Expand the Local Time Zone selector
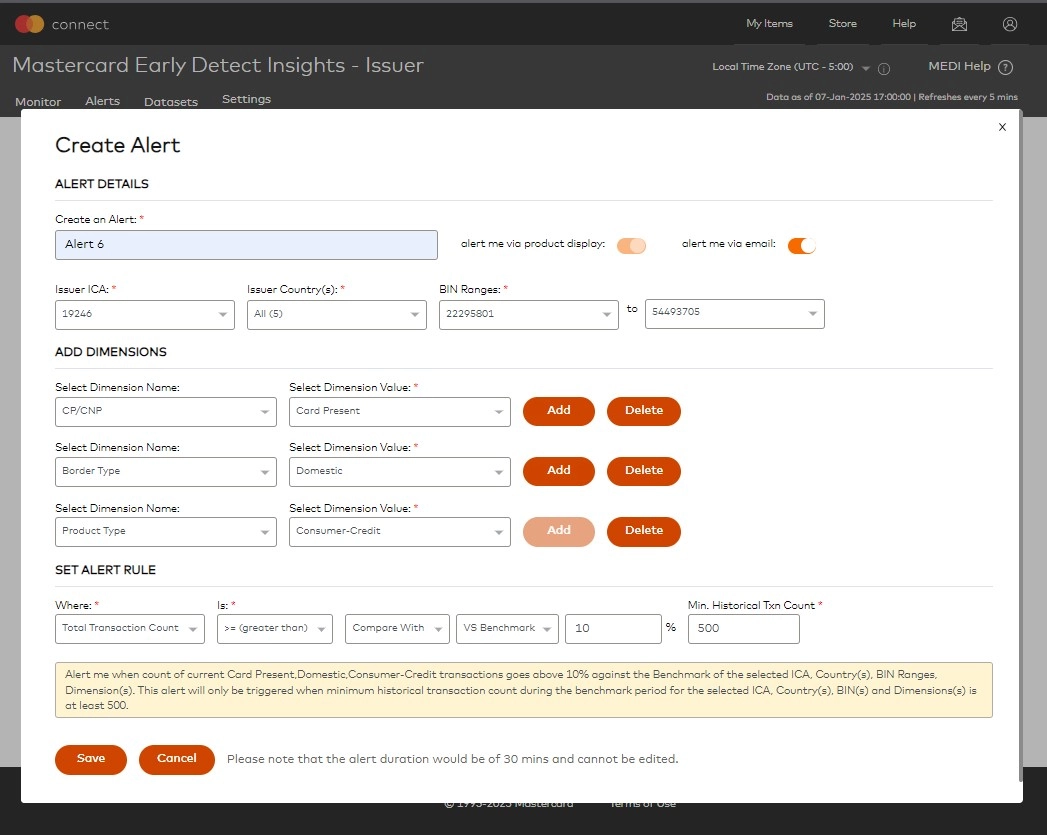 click(866, 66)
